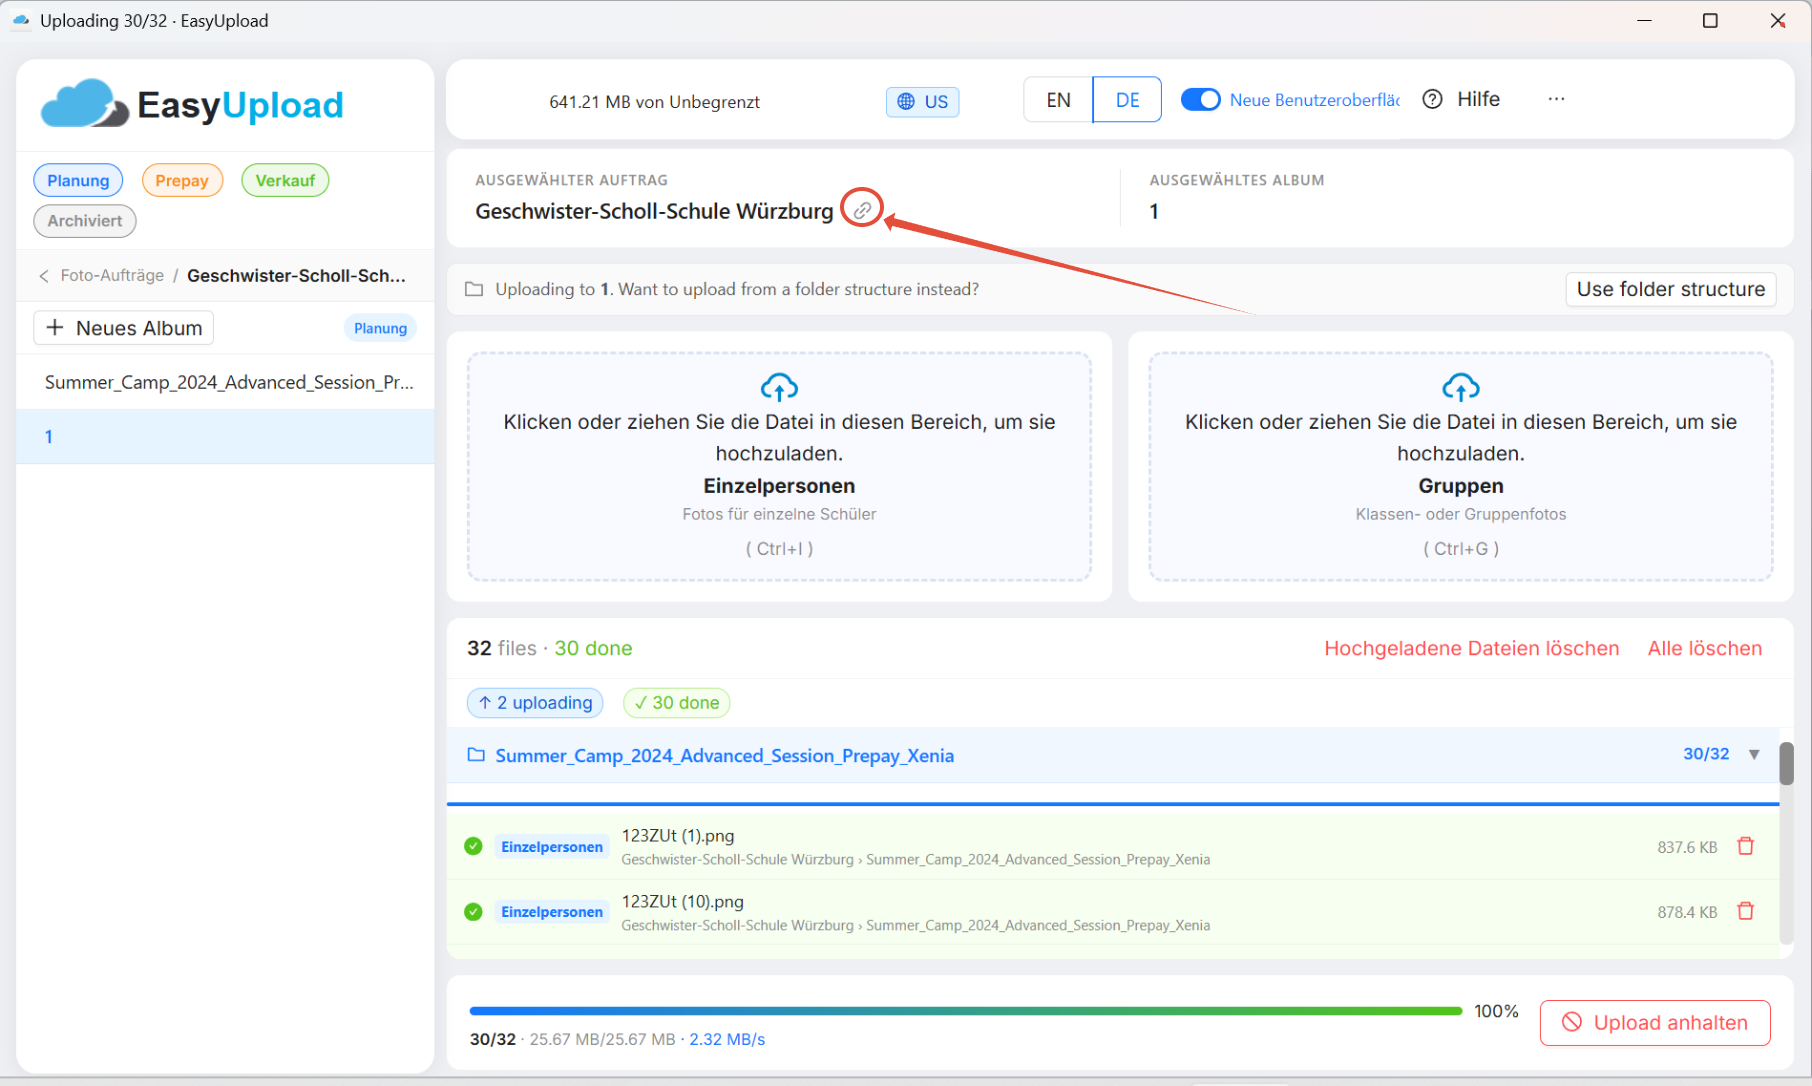Maximize the EasyUpload window
This screenshot has height=1086, width=1812.
(x=1710, y=20)
